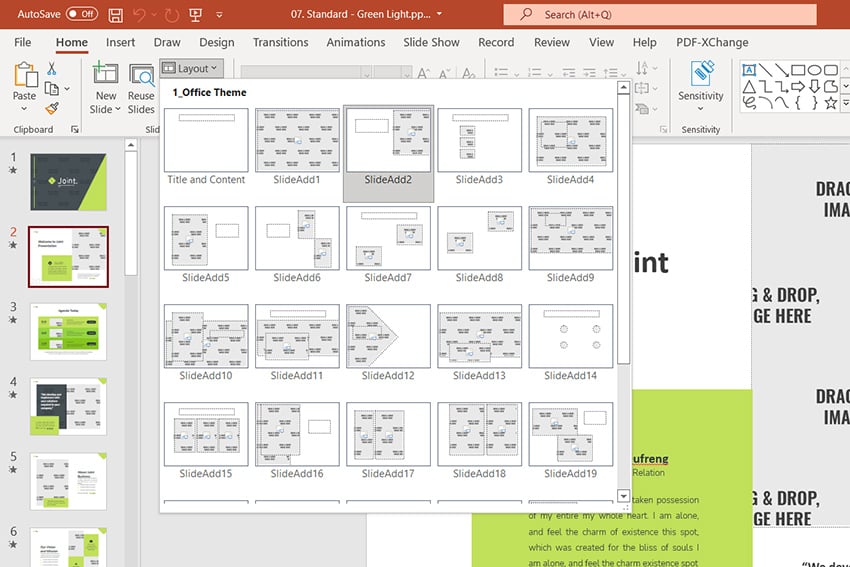850x567 pixels.
Task: Switch to the Transitions tab
Action: pos(280,42)
